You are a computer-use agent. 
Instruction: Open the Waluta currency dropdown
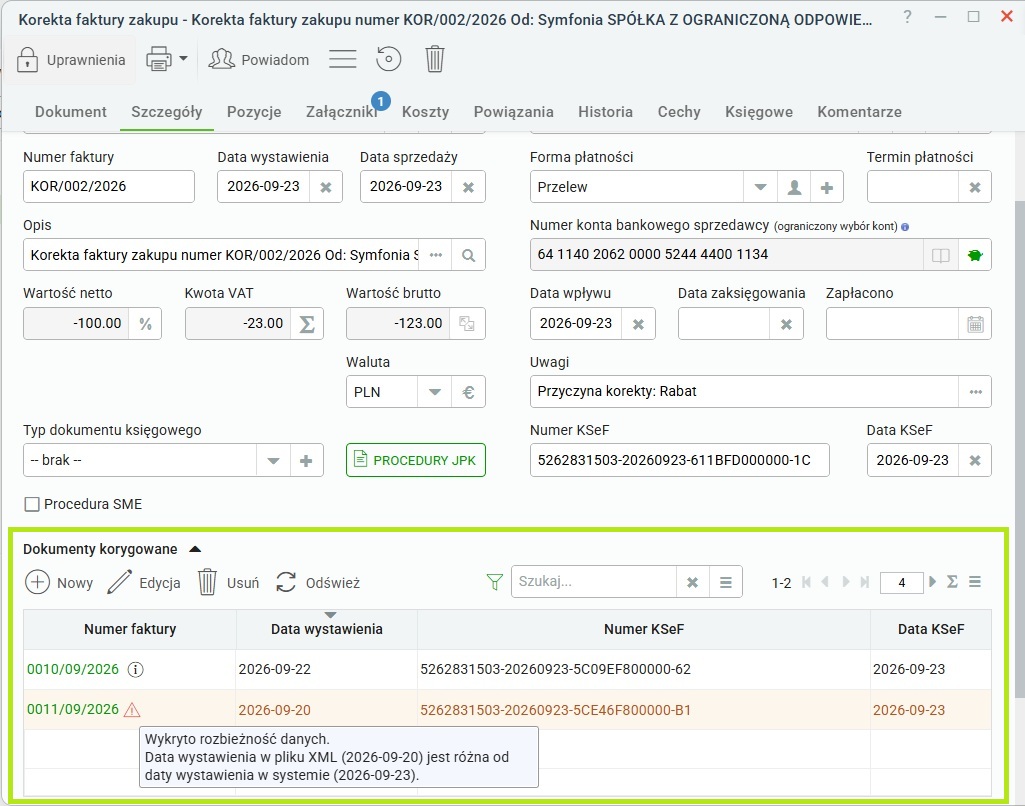(x=435, y=392)
